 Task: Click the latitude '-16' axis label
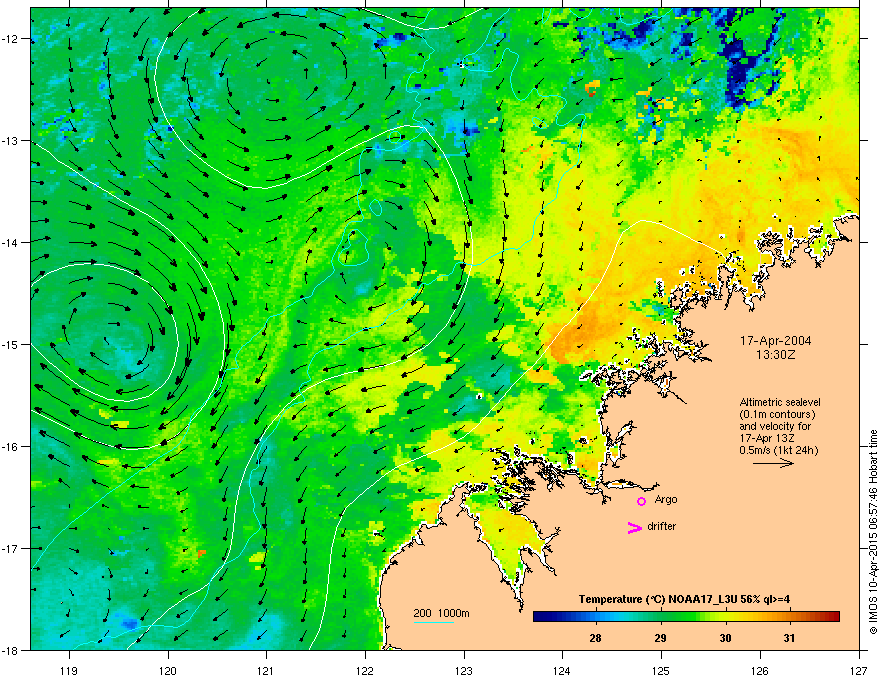click(11, 447)
